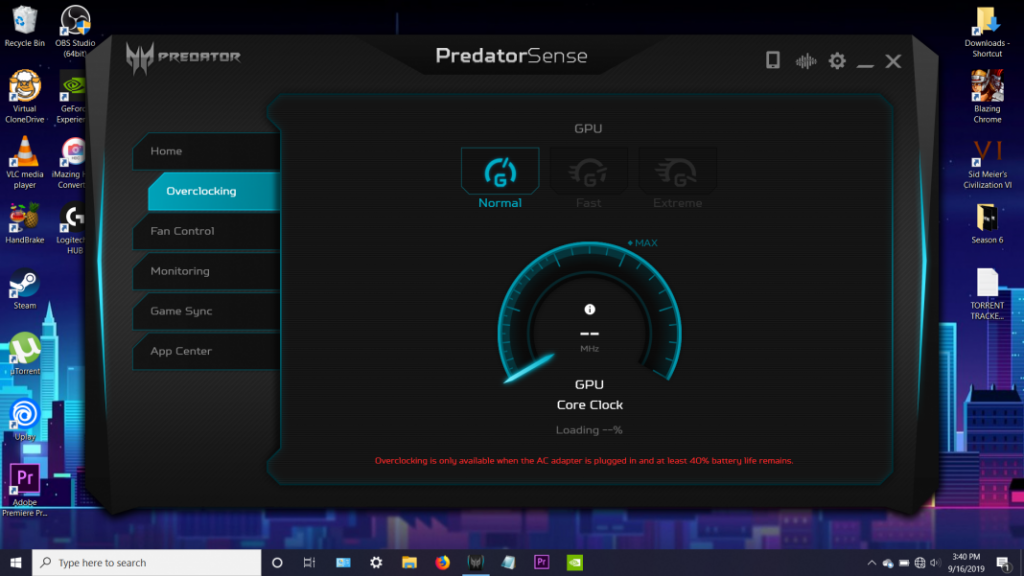Click Adobe Premiere Pro taskbar icon
Viewport: 1024px width, 576px height.
click(541, 562)
